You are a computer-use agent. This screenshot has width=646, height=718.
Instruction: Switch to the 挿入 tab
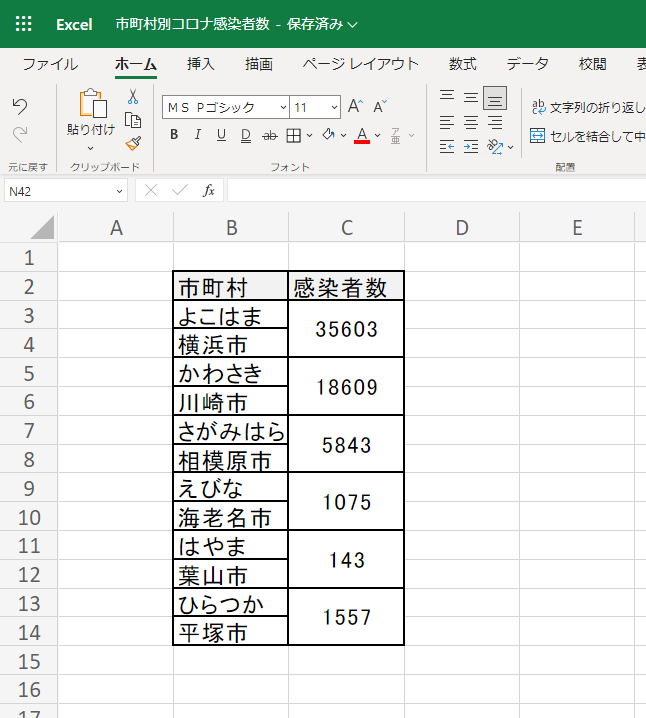200,64
